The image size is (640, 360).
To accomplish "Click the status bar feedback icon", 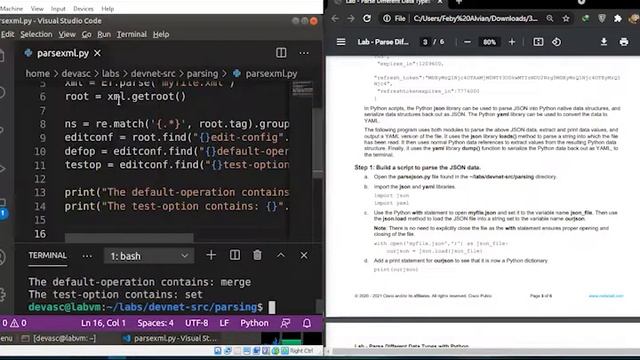I will [x=286, y=323].
